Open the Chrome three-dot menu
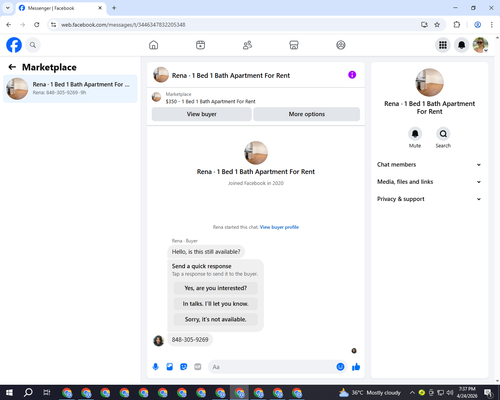Image resolution: width=500 pixels, height=400 pixels. point(491,25)
